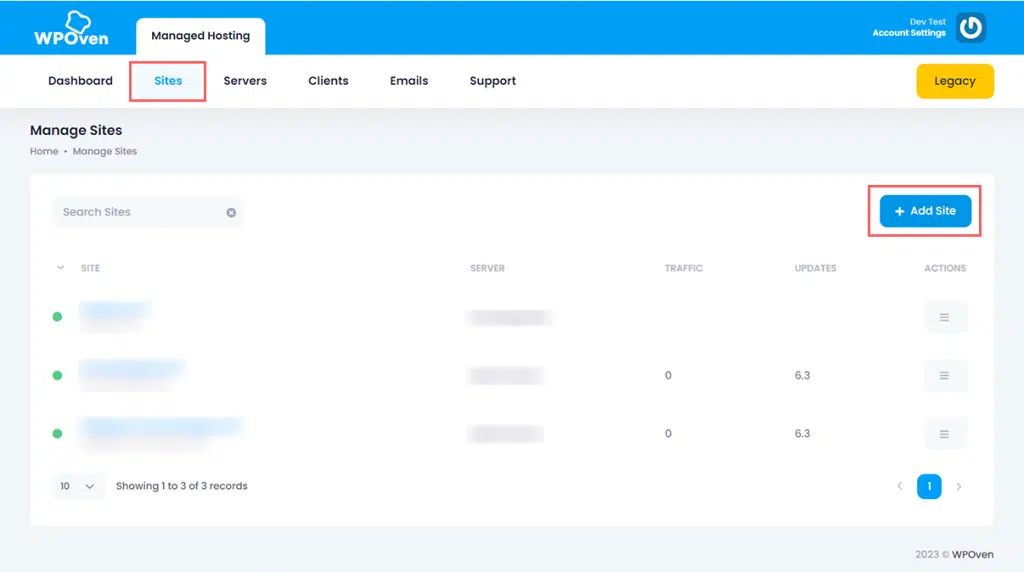The image size is (1024, 572).
Task: Open the records-per-page dropdown showing 10
Action: 78,486
